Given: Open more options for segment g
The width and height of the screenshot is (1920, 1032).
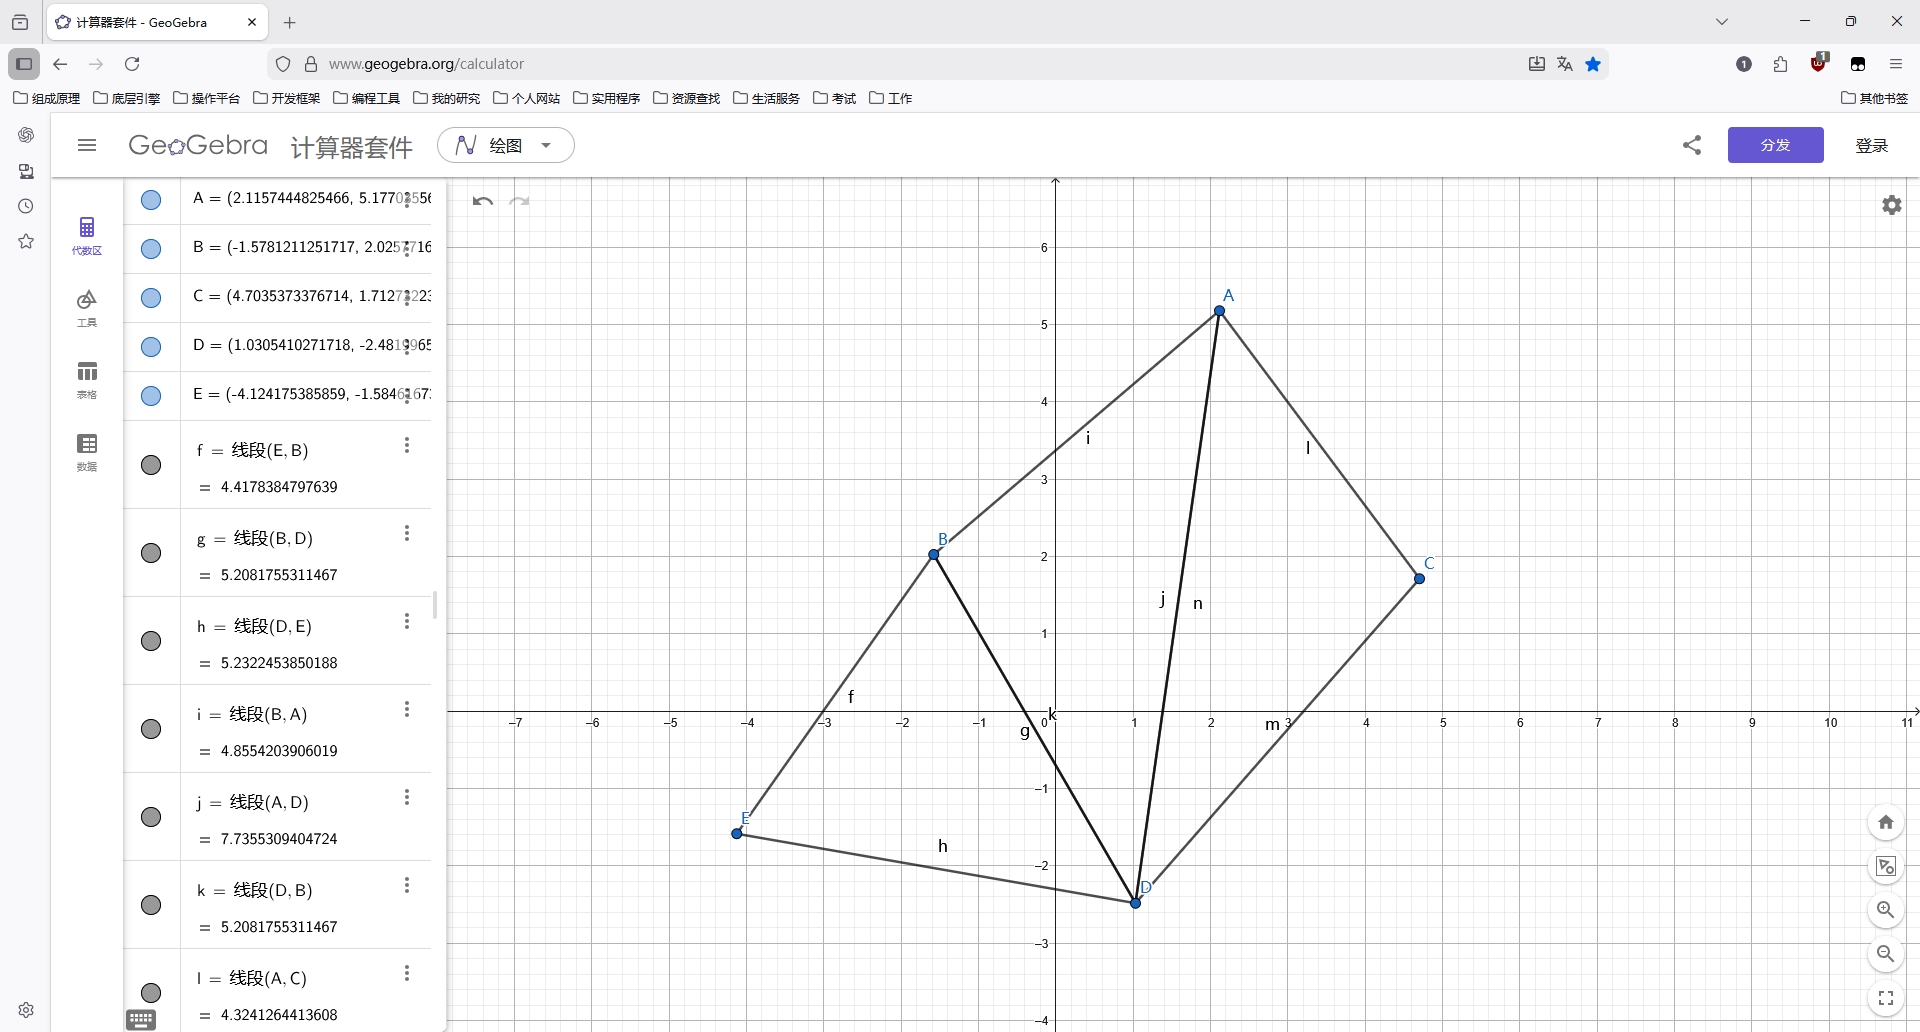Looking at the screenshot, I should [407, 534].
